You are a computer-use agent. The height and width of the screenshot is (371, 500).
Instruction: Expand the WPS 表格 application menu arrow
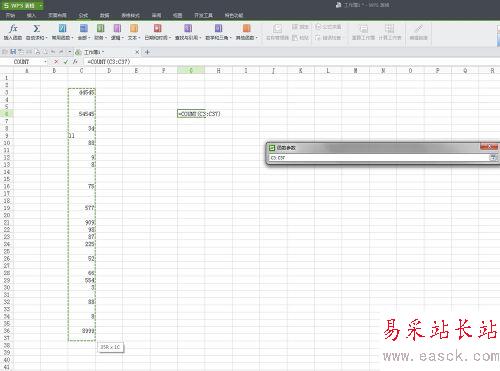pyautogui.click(x=41, y=5)
